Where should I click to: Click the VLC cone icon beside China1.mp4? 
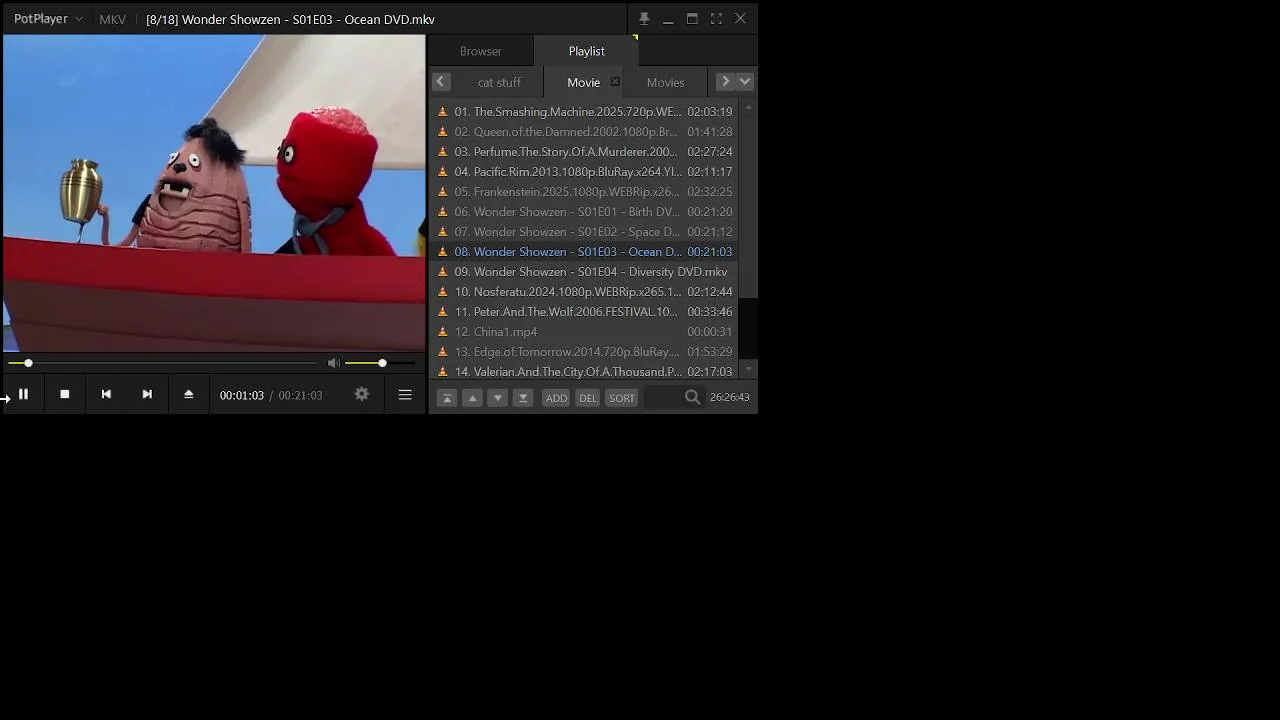(x=443, y=332)
